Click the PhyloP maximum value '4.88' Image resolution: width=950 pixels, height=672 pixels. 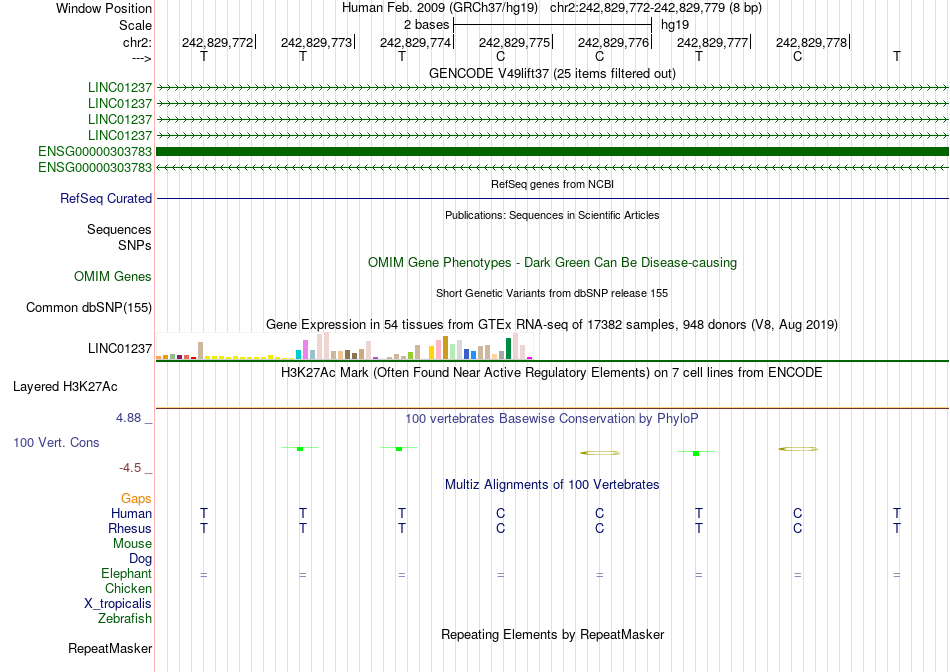(128, 418)
